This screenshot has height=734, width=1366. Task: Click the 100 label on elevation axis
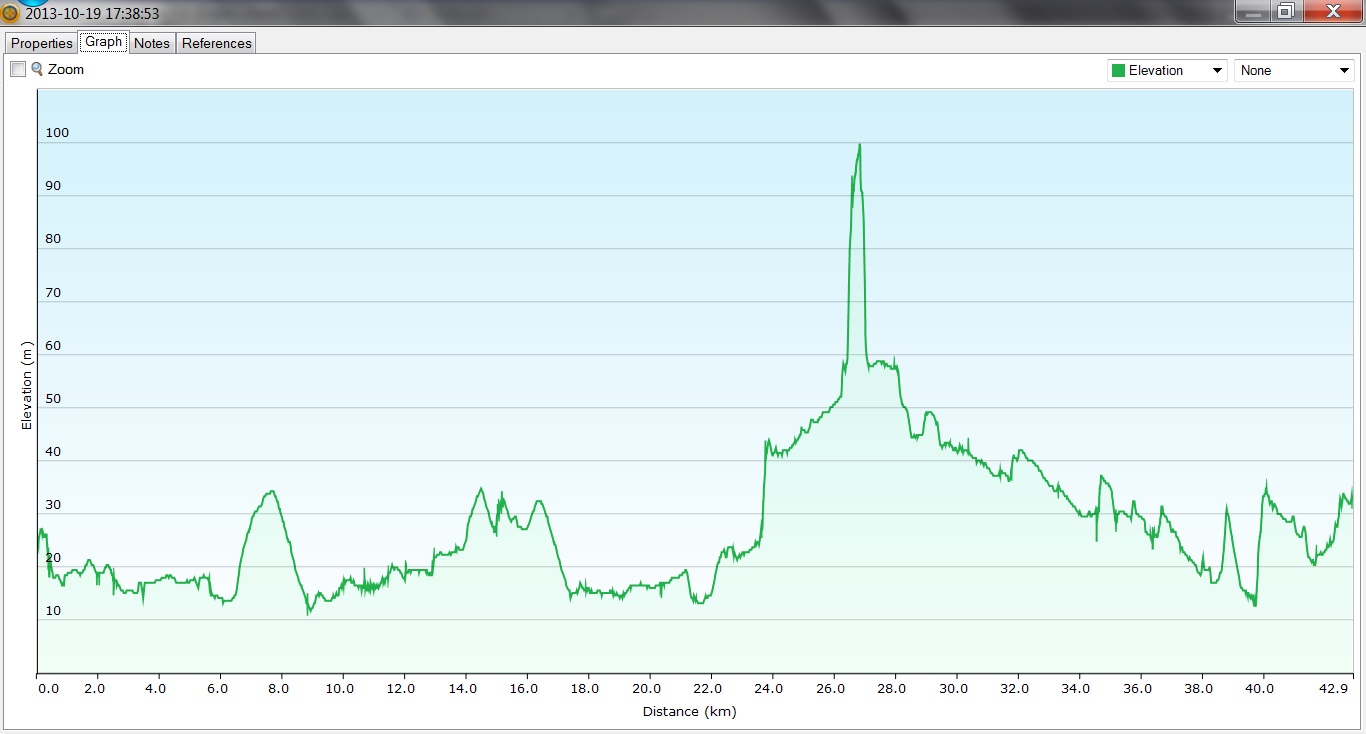coord(57,133)
